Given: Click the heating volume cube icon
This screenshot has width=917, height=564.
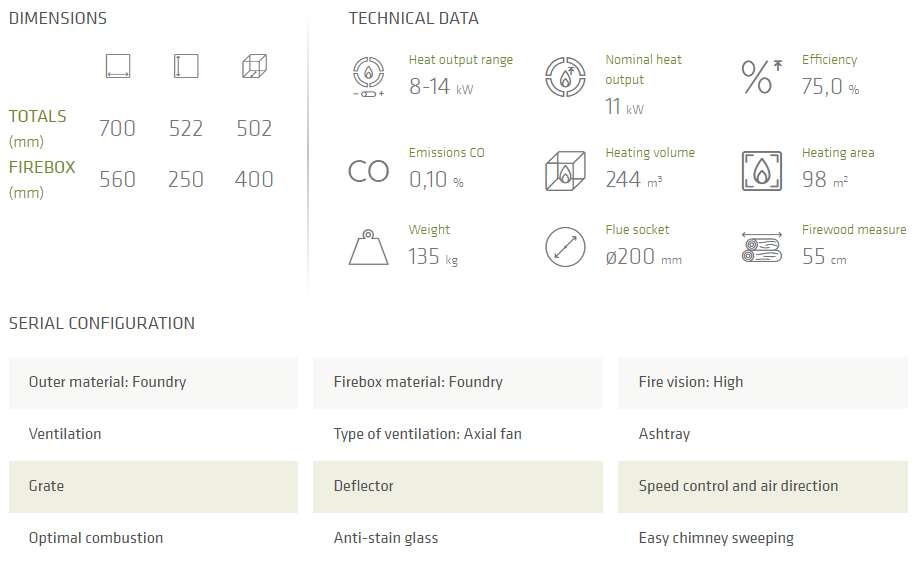Looking at the screenshot, I should tap(565, 171).
